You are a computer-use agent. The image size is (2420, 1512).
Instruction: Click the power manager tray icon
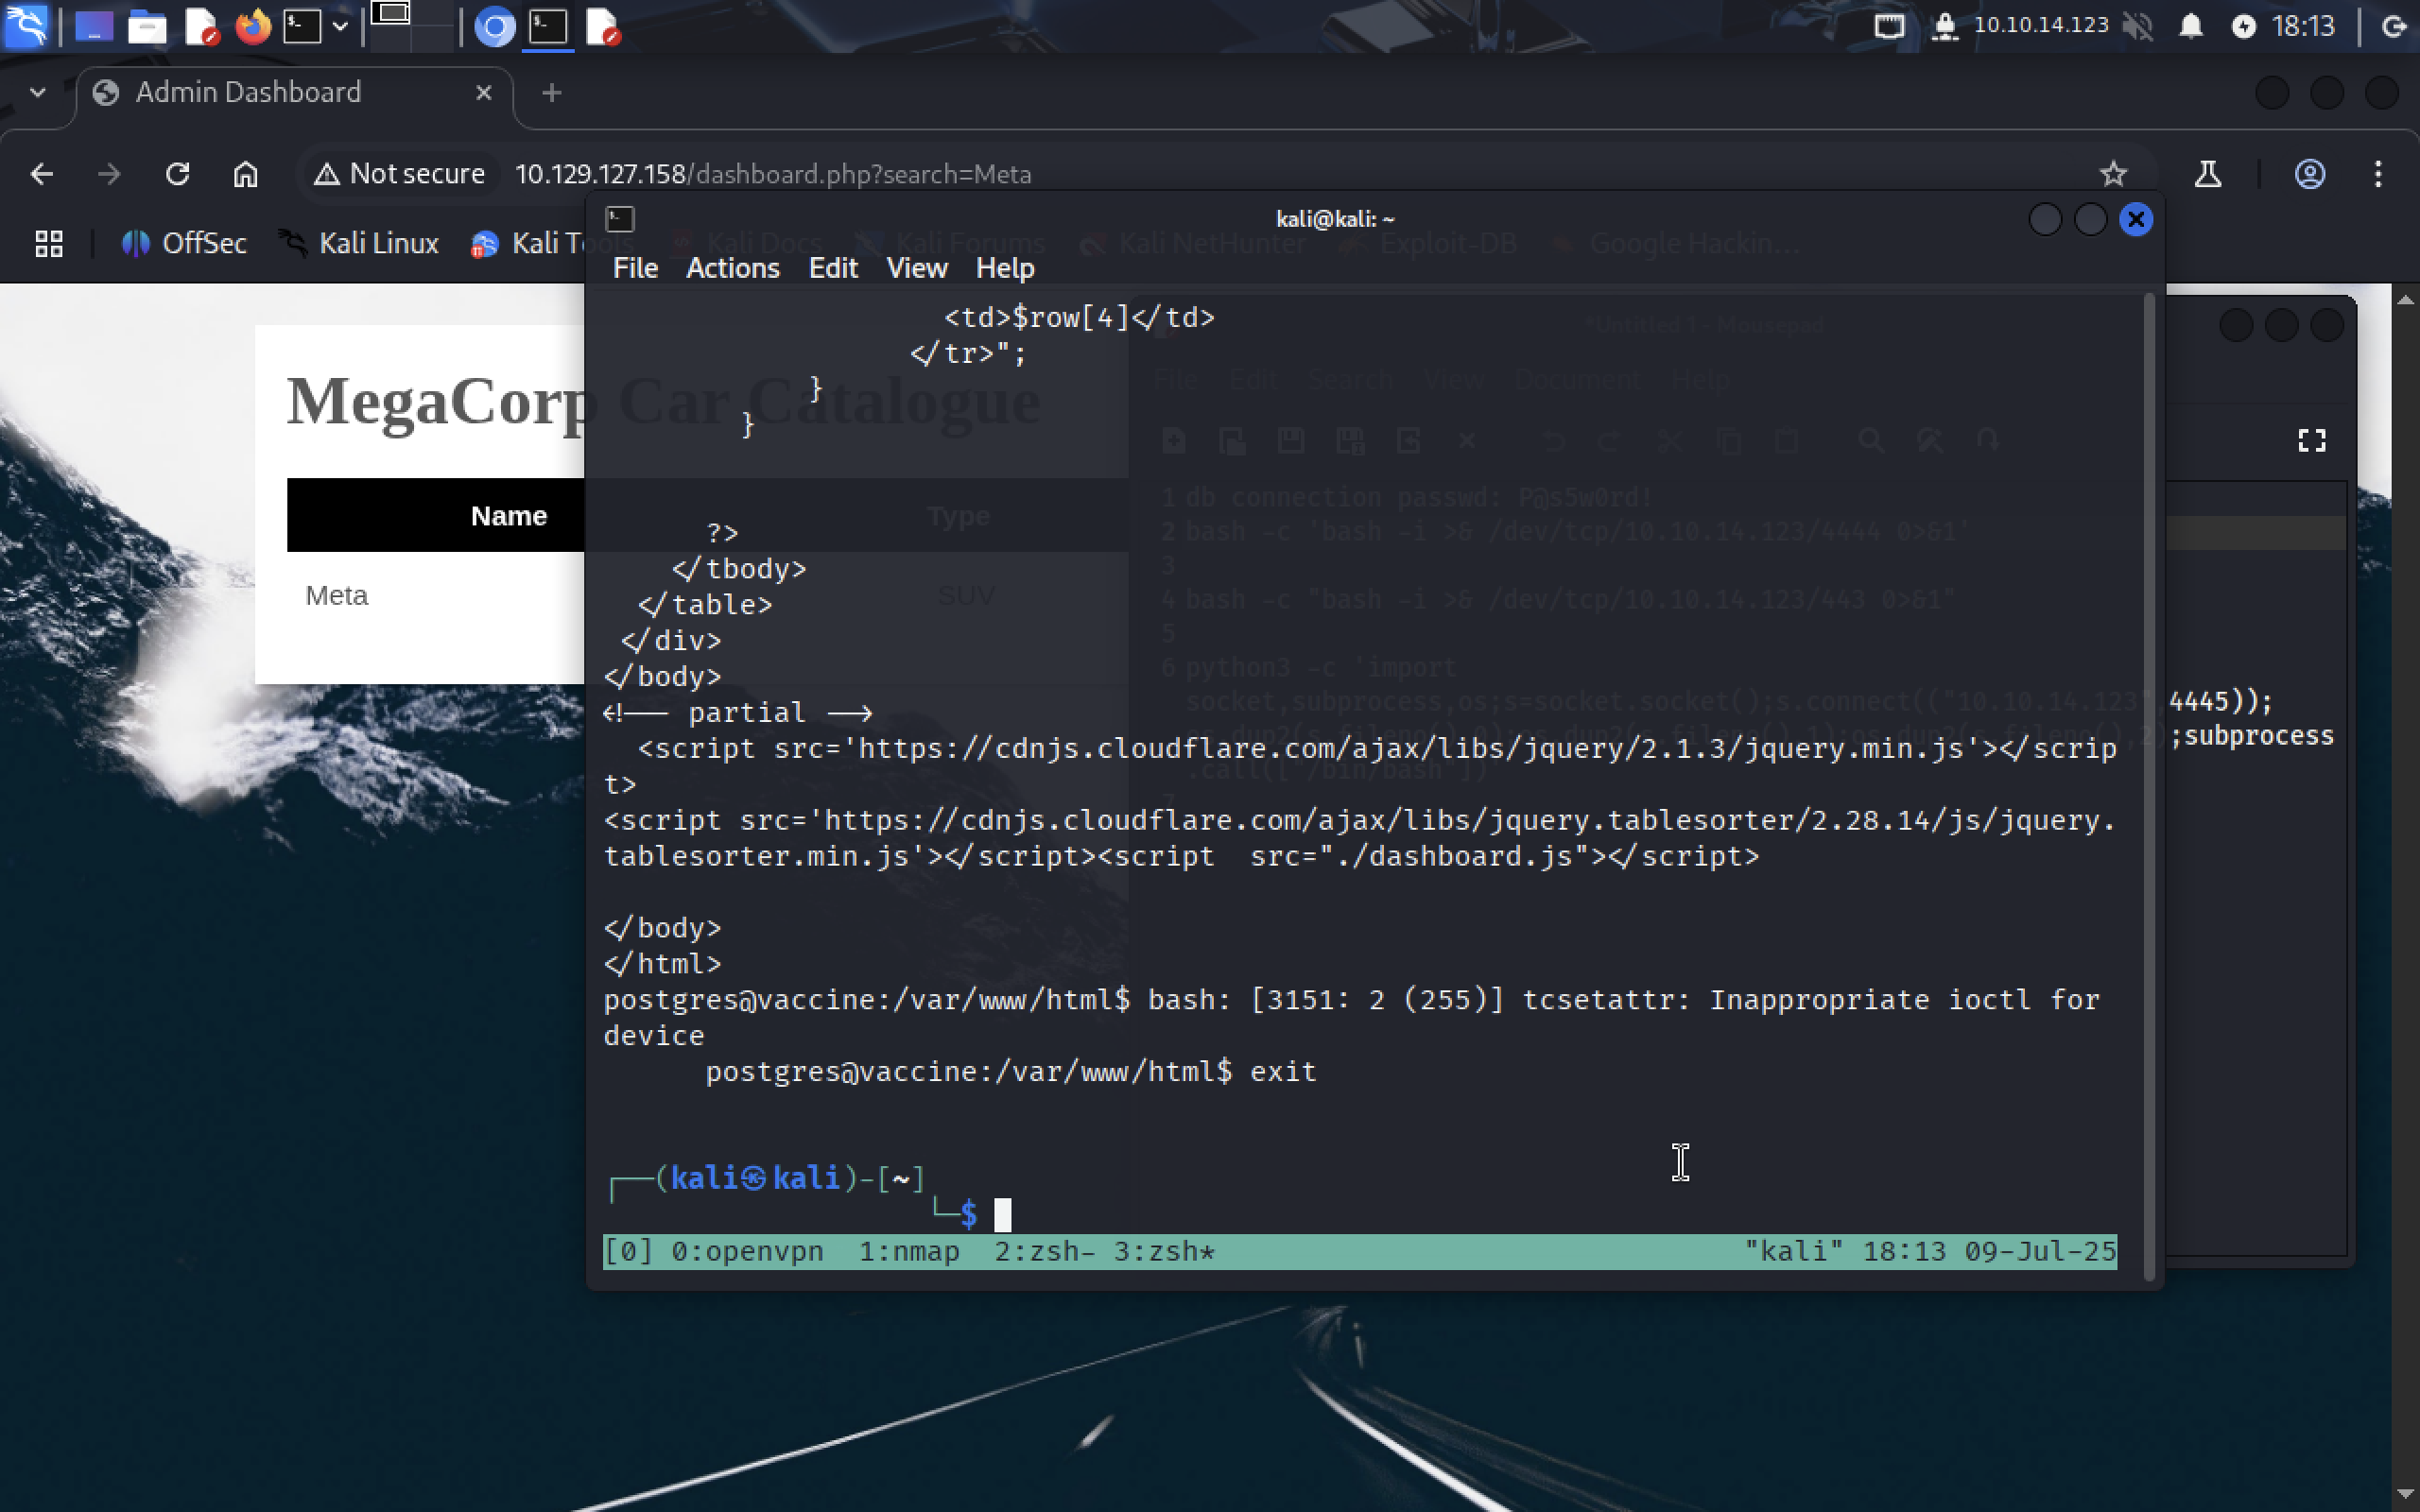2243,26
